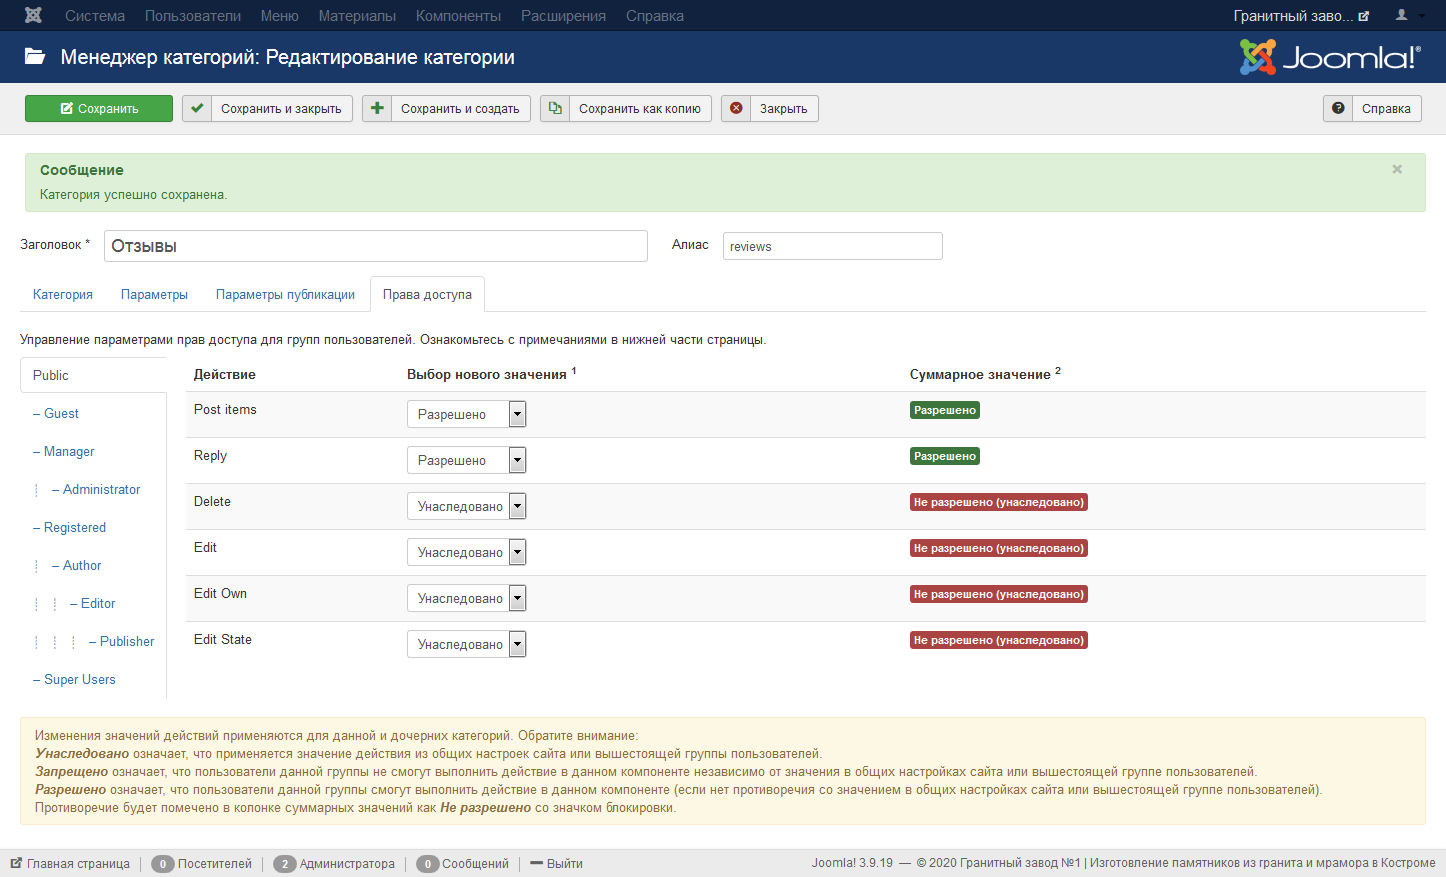Open the Edit Own permission dropdown

466,598
